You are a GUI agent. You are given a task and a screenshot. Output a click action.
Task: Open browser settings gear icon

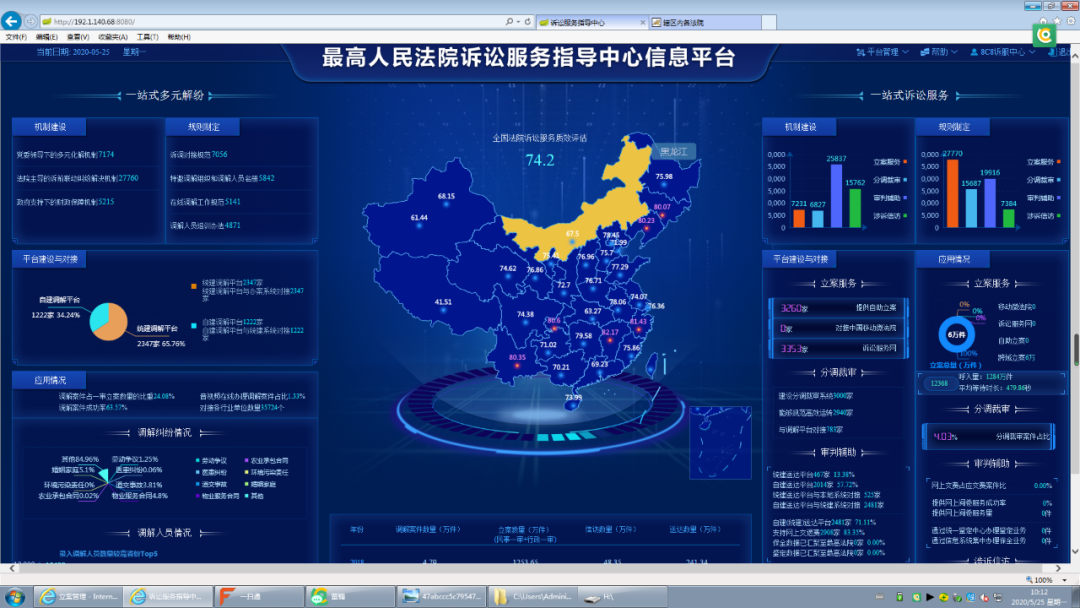(1071, 21)
